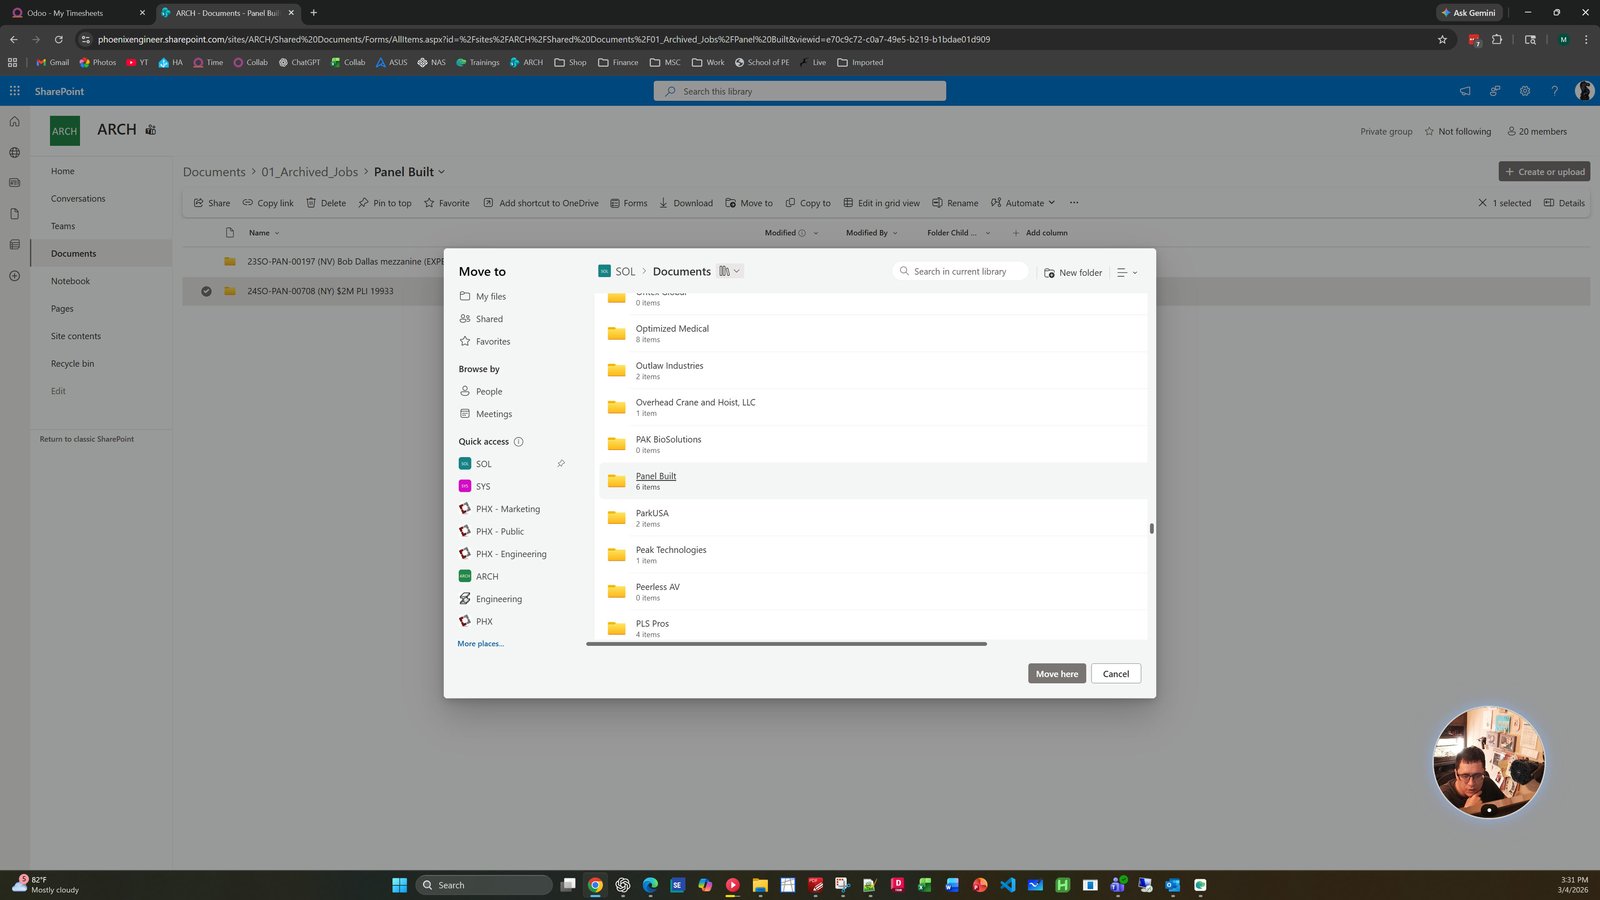Open PHX - Engineering quick access site
The height and width of the screenshot is (900, 1600).
pyautogui.click(x=511, y=554)
